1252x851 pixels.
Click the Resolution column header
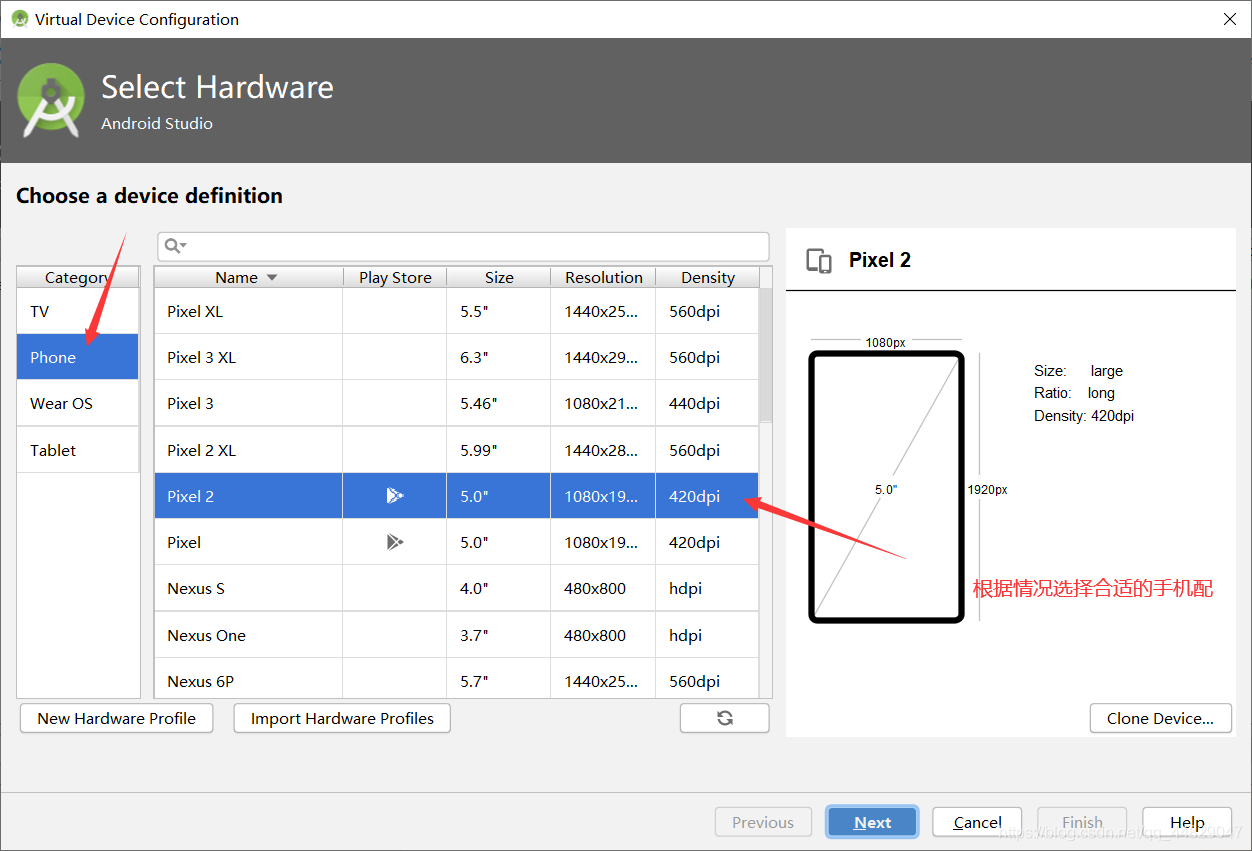point(604,277)
